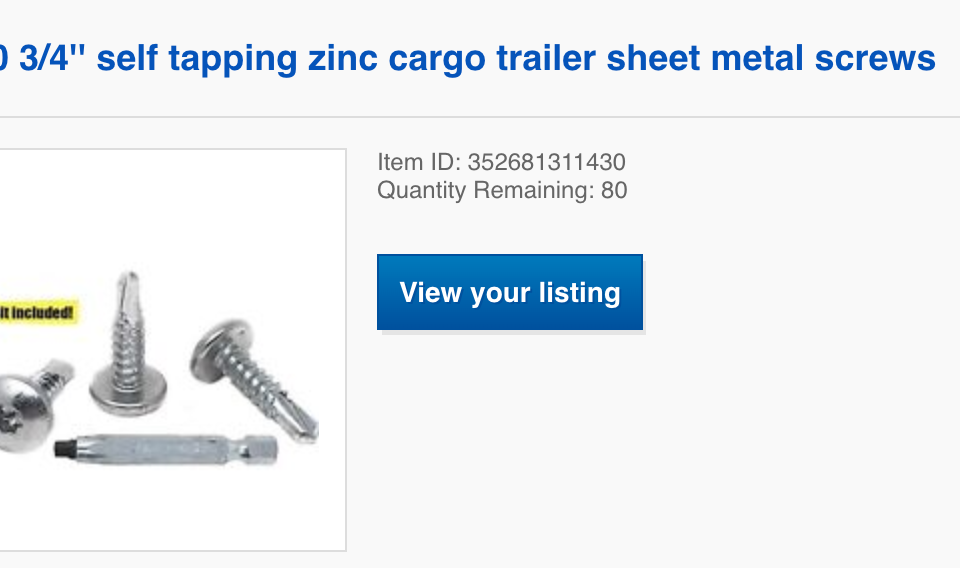The height and width of the screenshot is (568, 960).
Task: Click the Item ID number 352681311430
Action: click(x=546, y=162)
